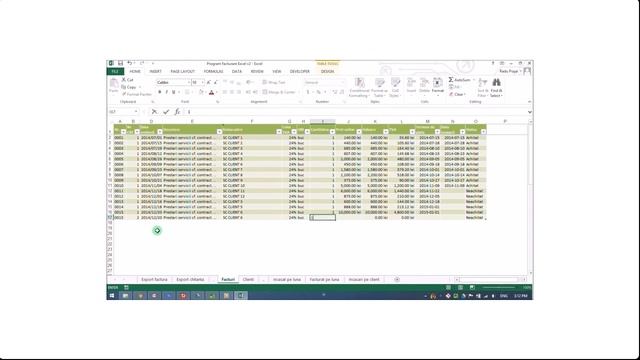The image size is (640, 360).
Task: Click Merge & Center
Action: coord(279,92)
